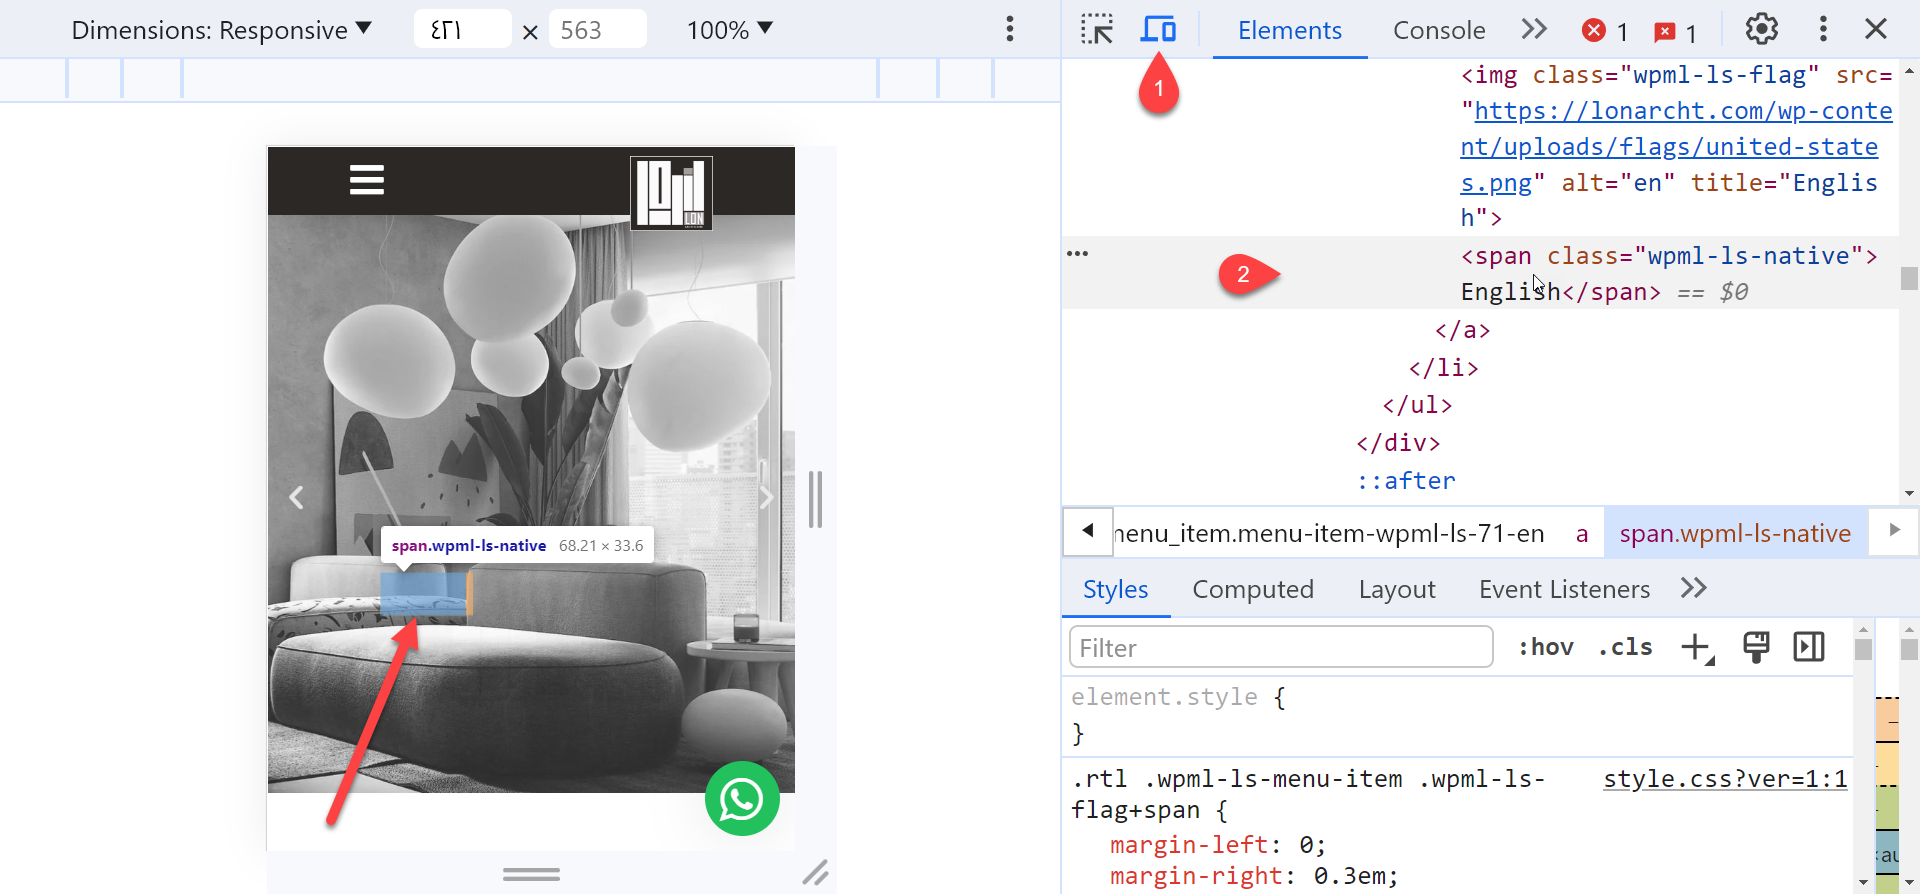Open the 100% zoom dropdown
1920x894 pixels.
730,30
